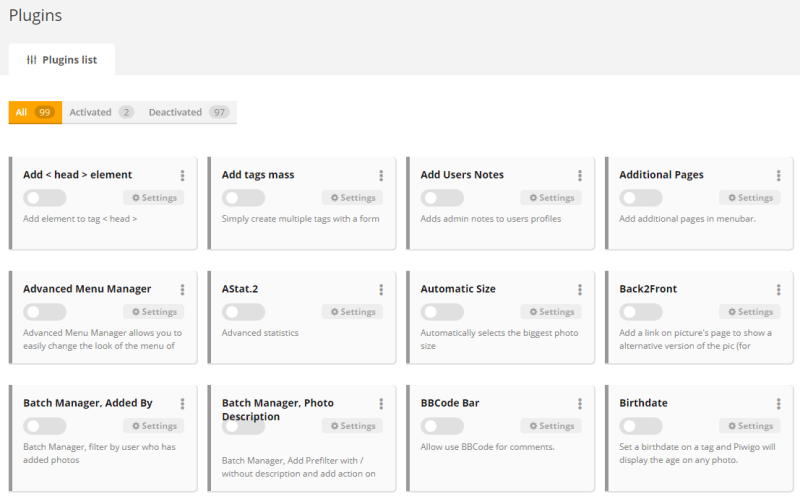Enable the Add tags mass plugin toggle

point(243,198)
